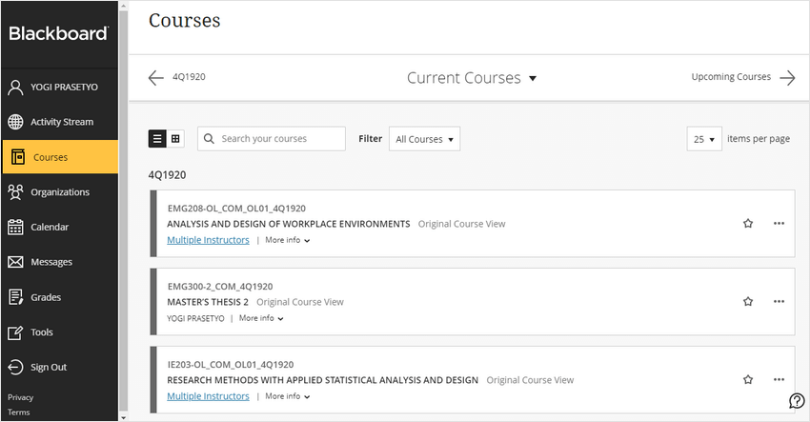Open the 25 items per page dropdown
Viewport: 810px width, 422px height.
pyautogui.click(x=704, y=139)
